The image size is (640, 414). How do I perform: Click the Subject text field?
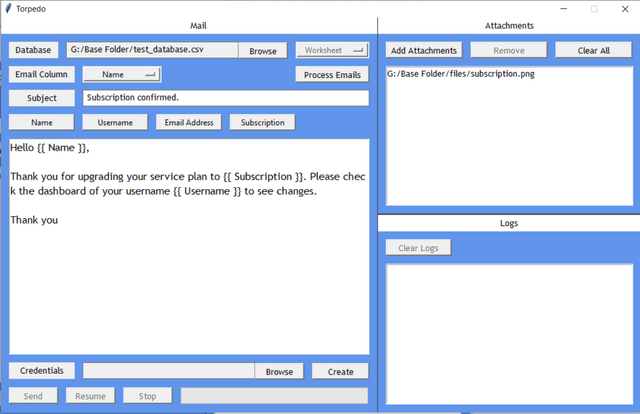point(226,98)
